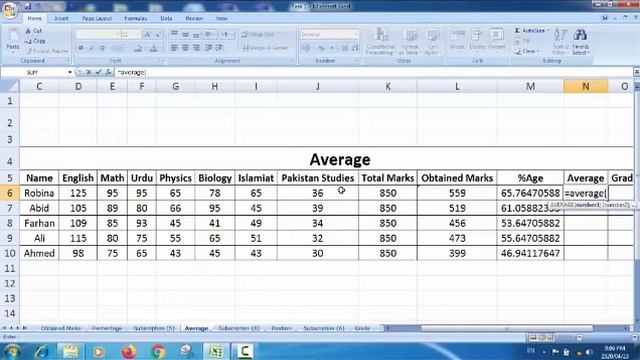
Task: Choose a font color
Action: 153,48
